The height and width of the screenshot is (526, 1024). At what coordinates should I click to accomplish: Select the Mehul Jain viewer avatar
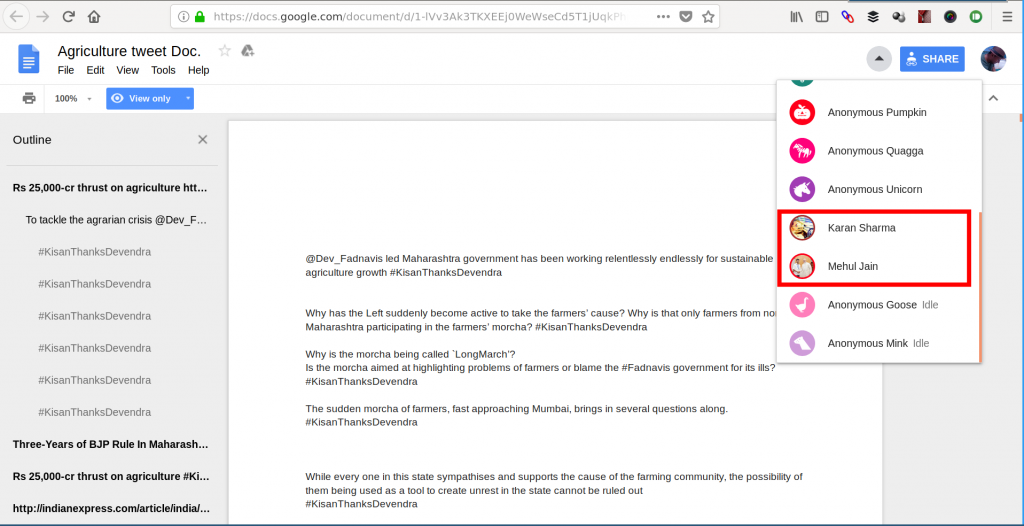802,266
